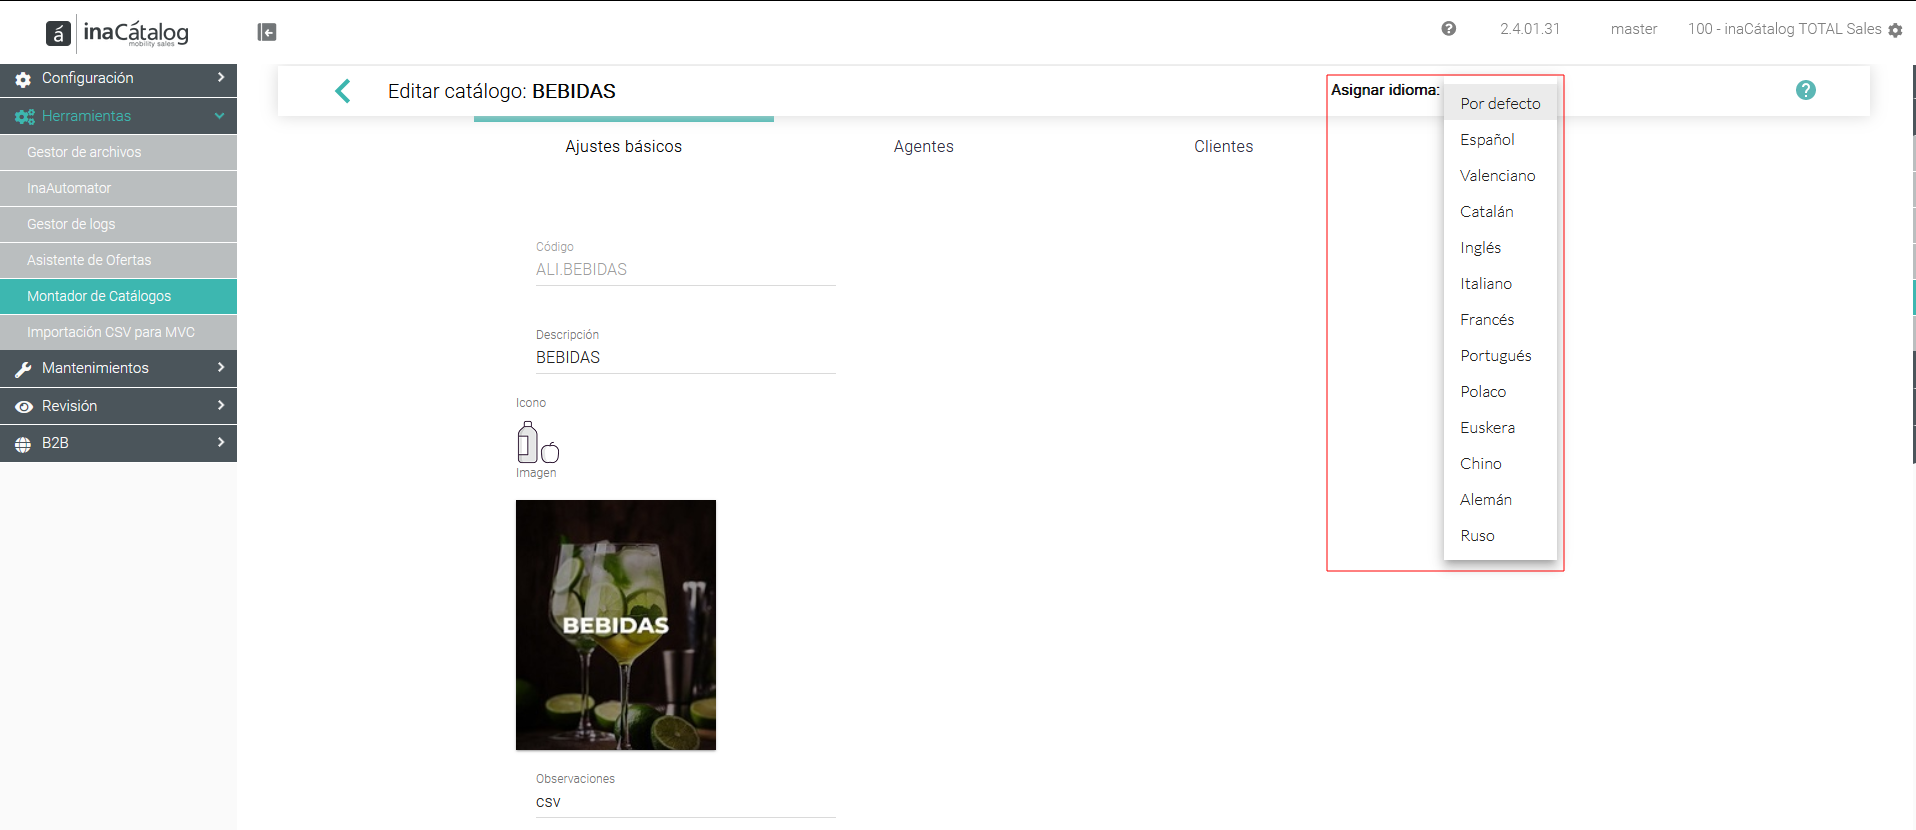Choose Catalán from the language list

pos(1500,211)
